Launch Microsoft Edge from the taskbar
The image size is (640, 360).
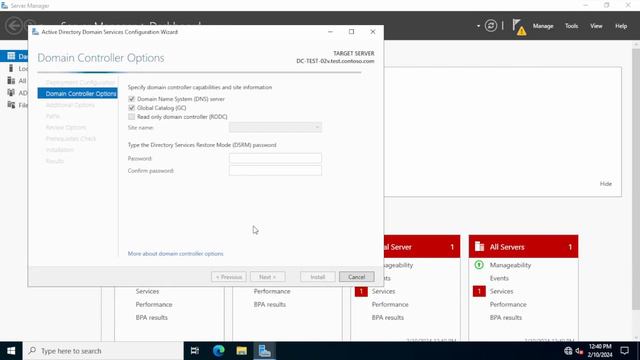click(x=218, y=351)
